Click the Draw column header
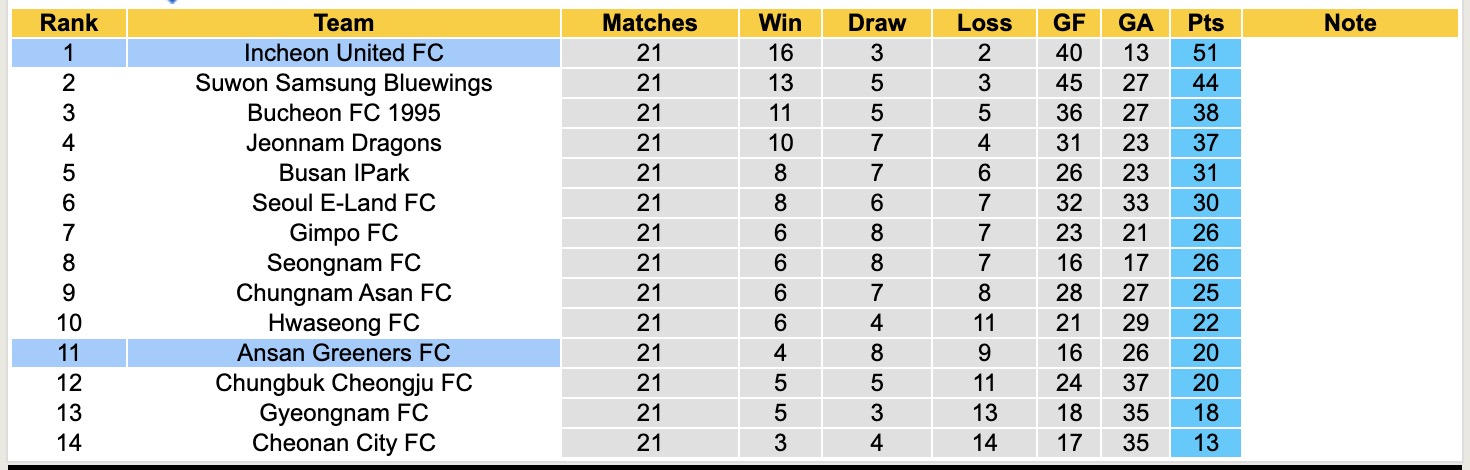The width and height of the screenshot is (1470, 470). 877,23
